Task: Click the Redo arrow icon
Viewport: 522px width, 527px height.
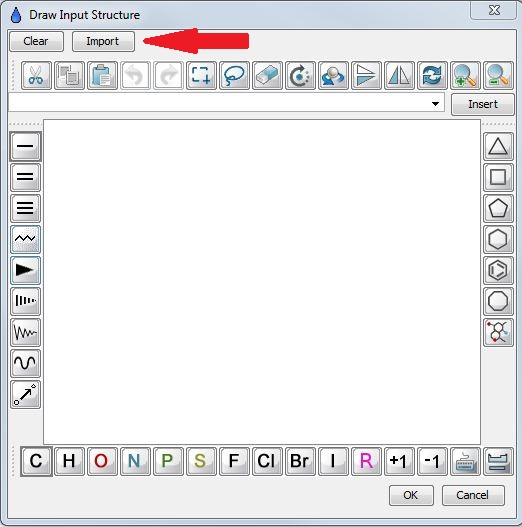Action: (x=168, y=75)
